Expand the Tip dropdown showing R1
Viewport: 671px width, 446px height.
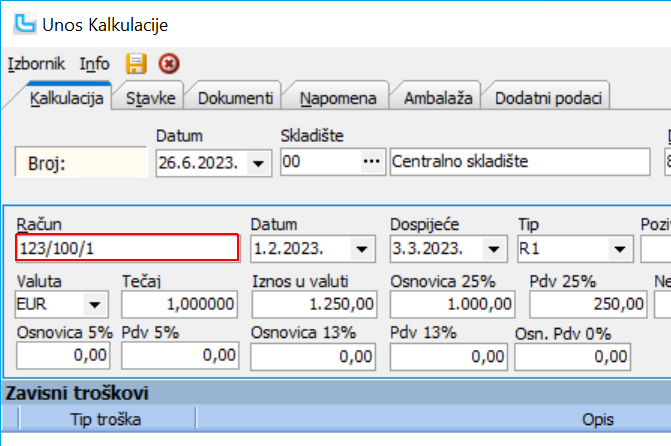[619, 248]
